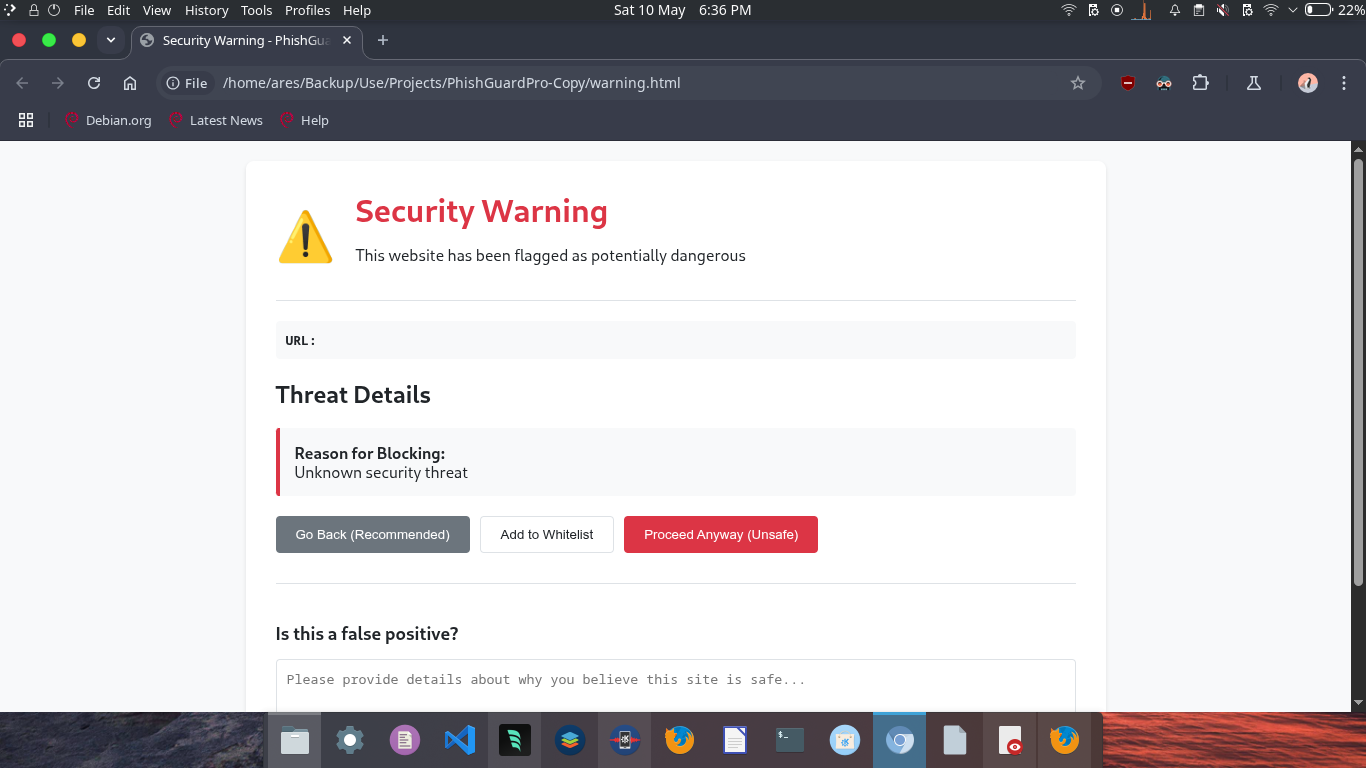Open the Chrome Labs flask icon
The image size is (1366, 768).
click(1253, 83)
